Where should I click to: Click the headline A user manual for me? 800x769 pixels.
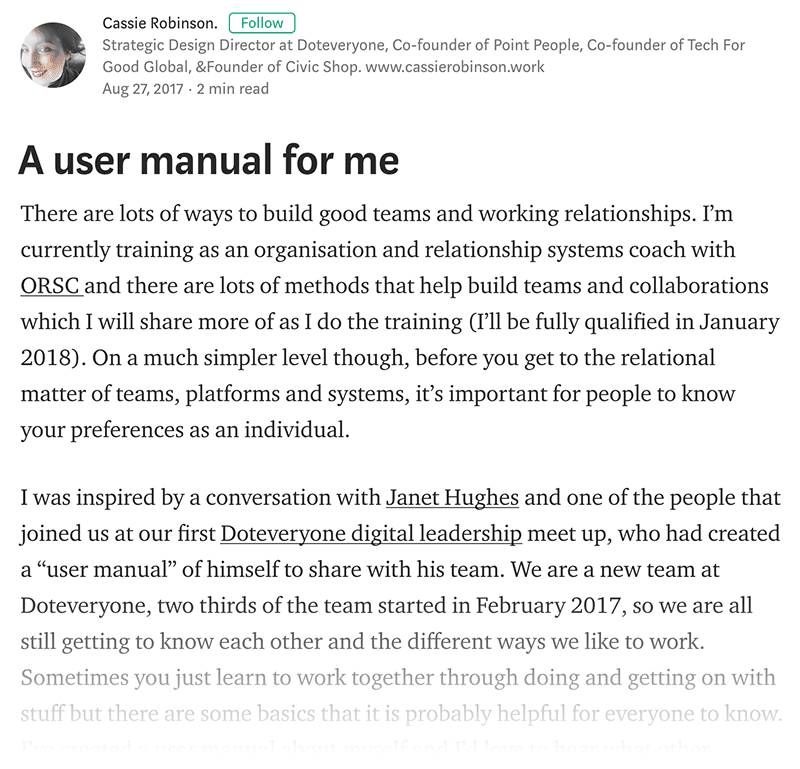point(209,160)
